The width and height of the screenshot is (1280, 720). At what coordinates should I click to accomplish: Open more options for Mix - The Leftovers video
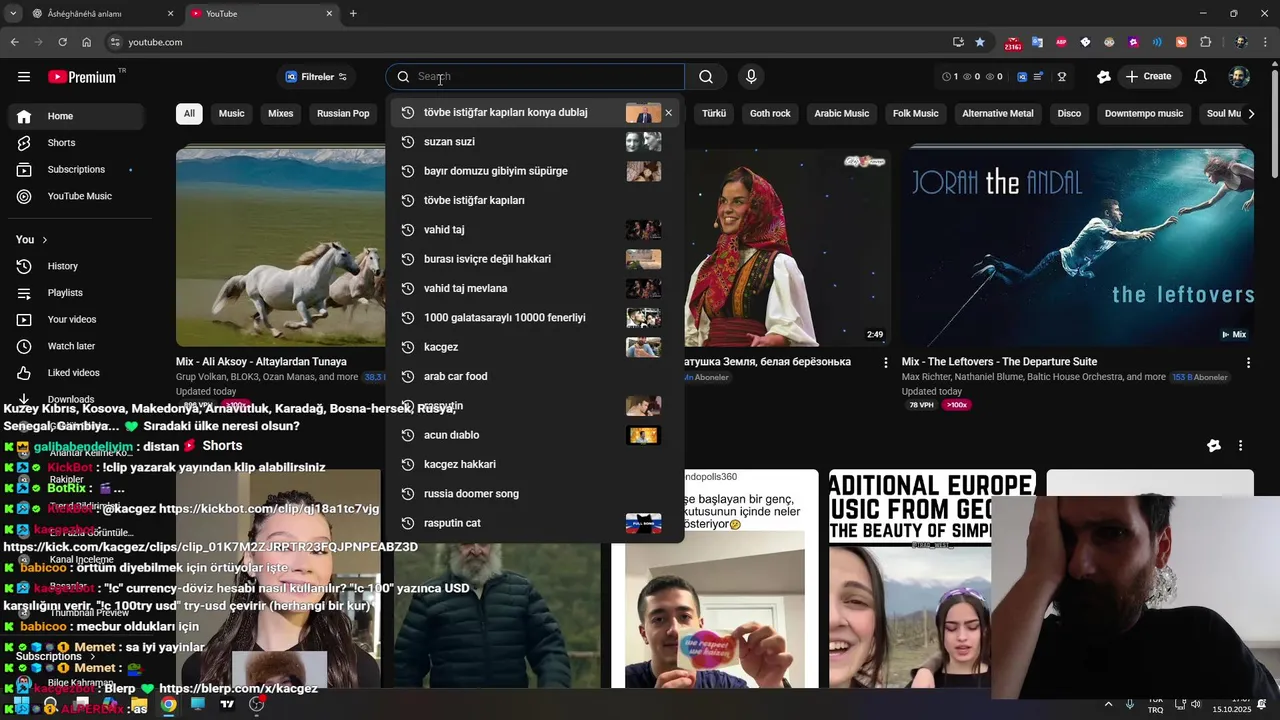click(x=1248, y=363)
